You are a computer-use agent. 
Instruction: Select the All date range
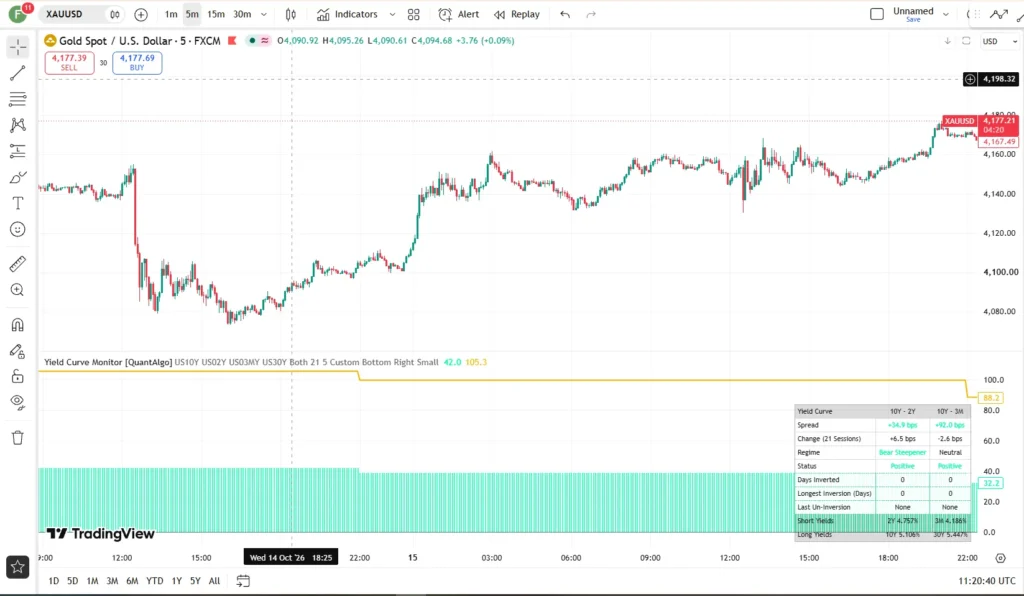coord(214,580)
